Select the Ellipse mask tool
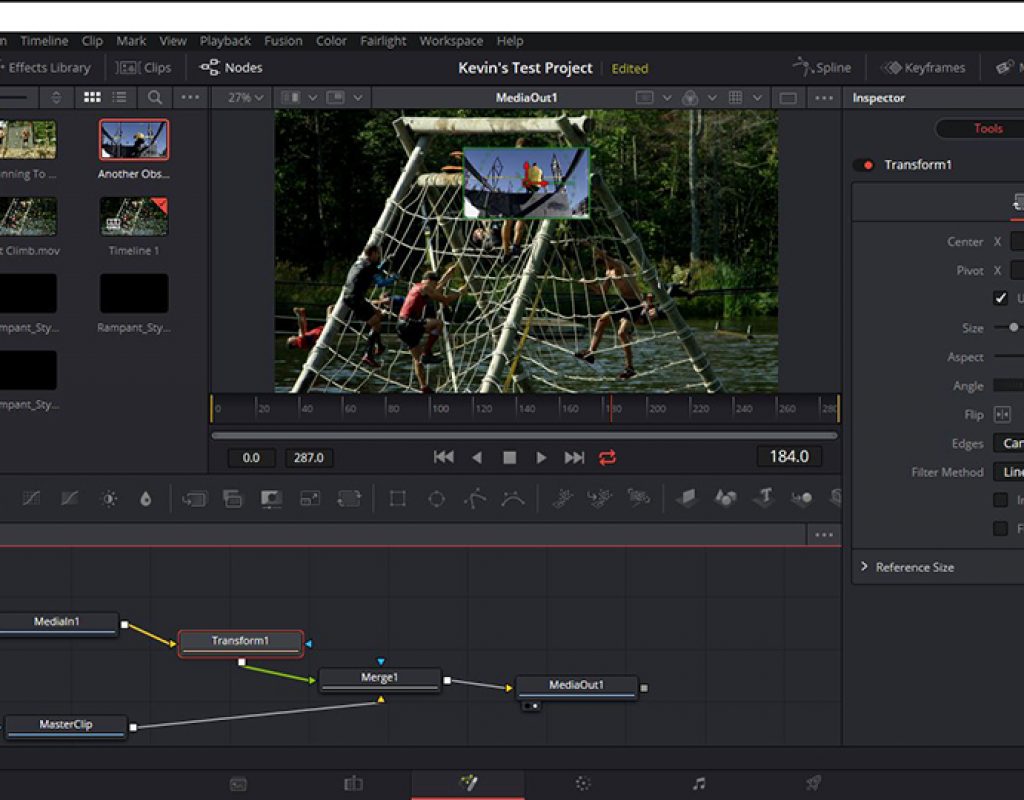 [x=436, y=499]
